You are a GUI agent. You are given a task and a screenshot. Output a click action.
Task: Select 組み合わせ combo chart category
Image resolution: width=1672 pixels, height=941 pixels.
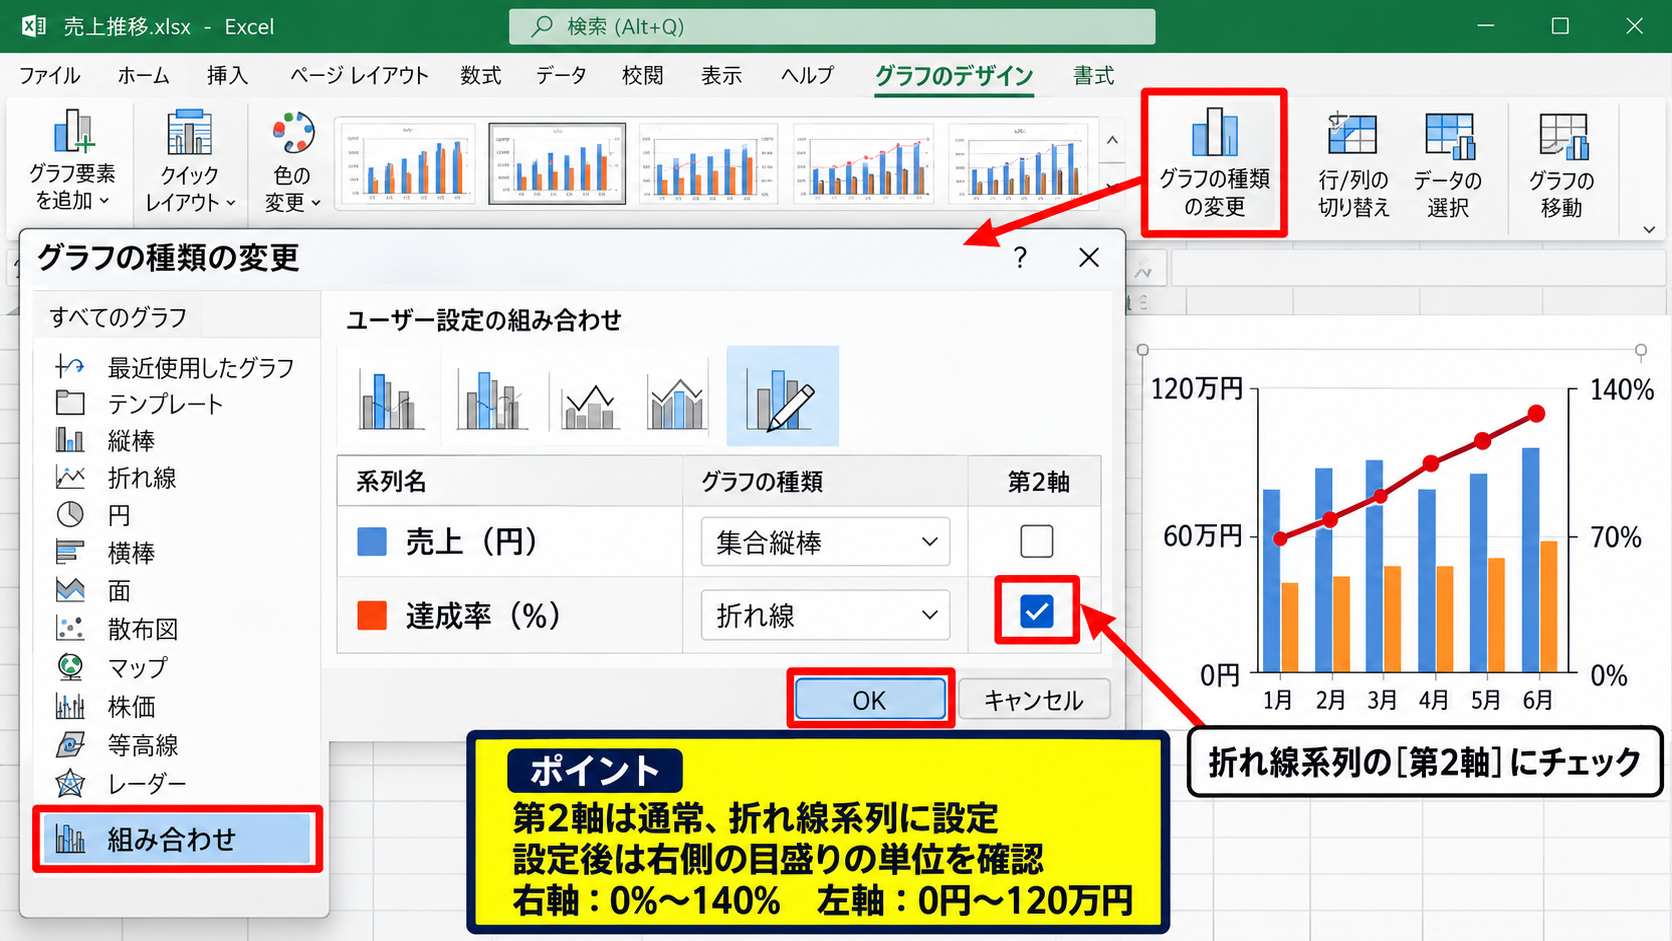177,839
